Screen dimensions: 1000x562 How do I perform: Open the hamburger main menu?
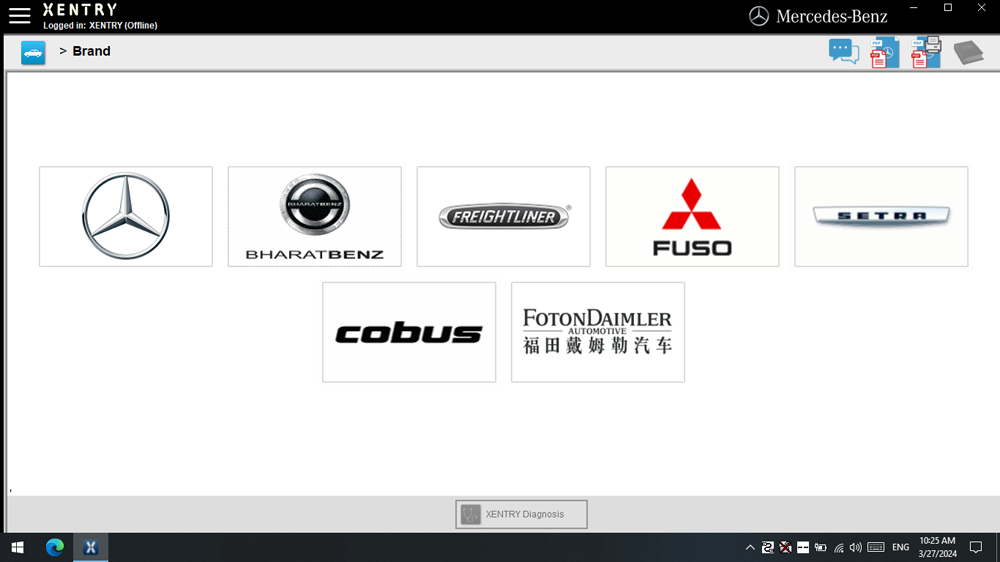[20, 16]
